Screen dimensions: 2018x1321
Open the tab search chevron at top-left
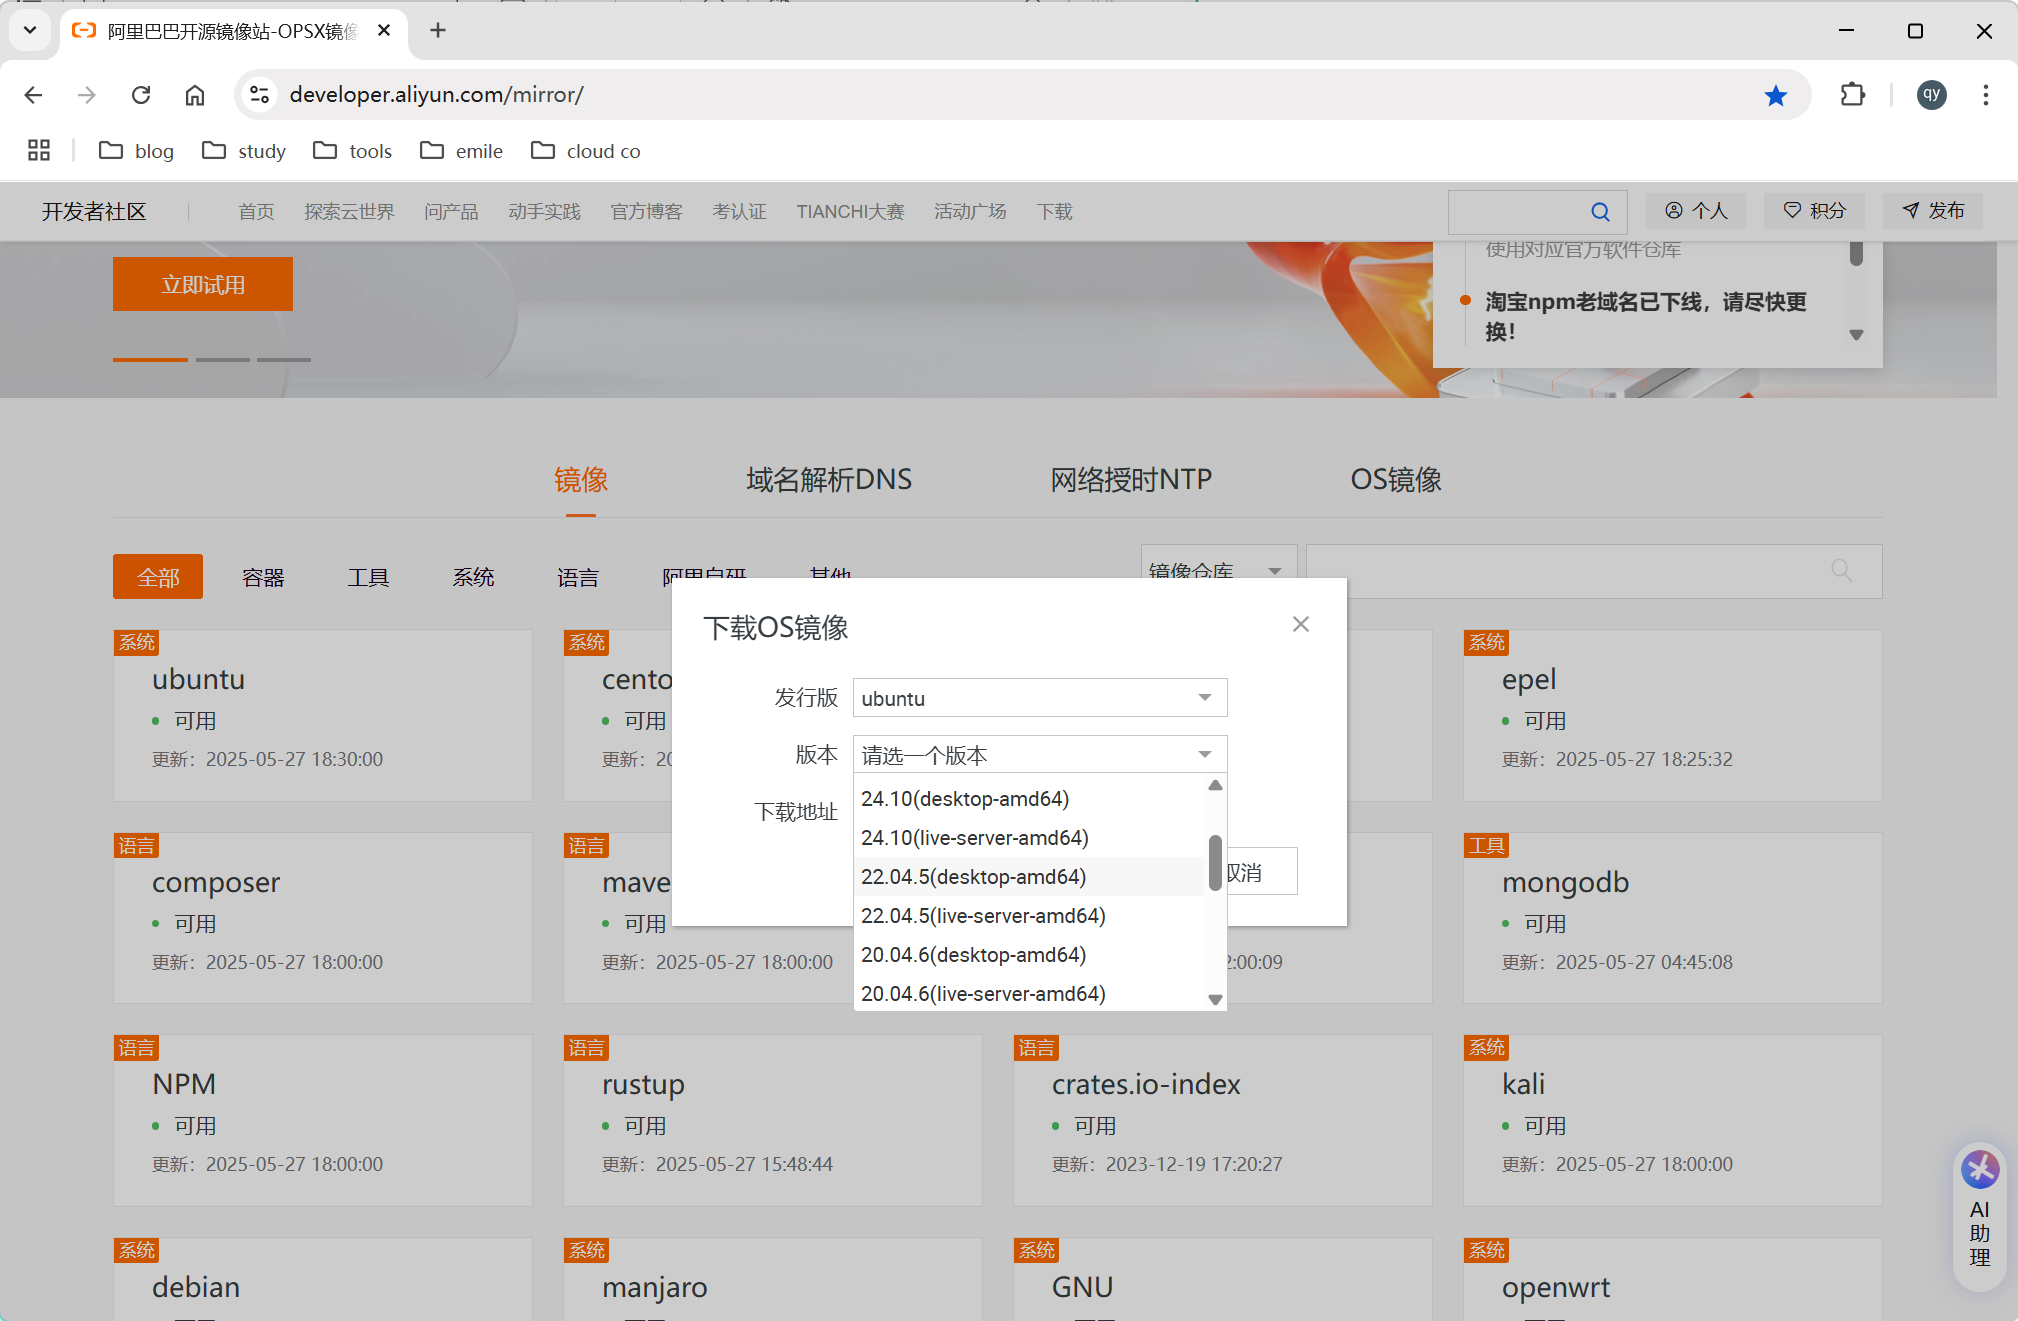coord(30,30)
